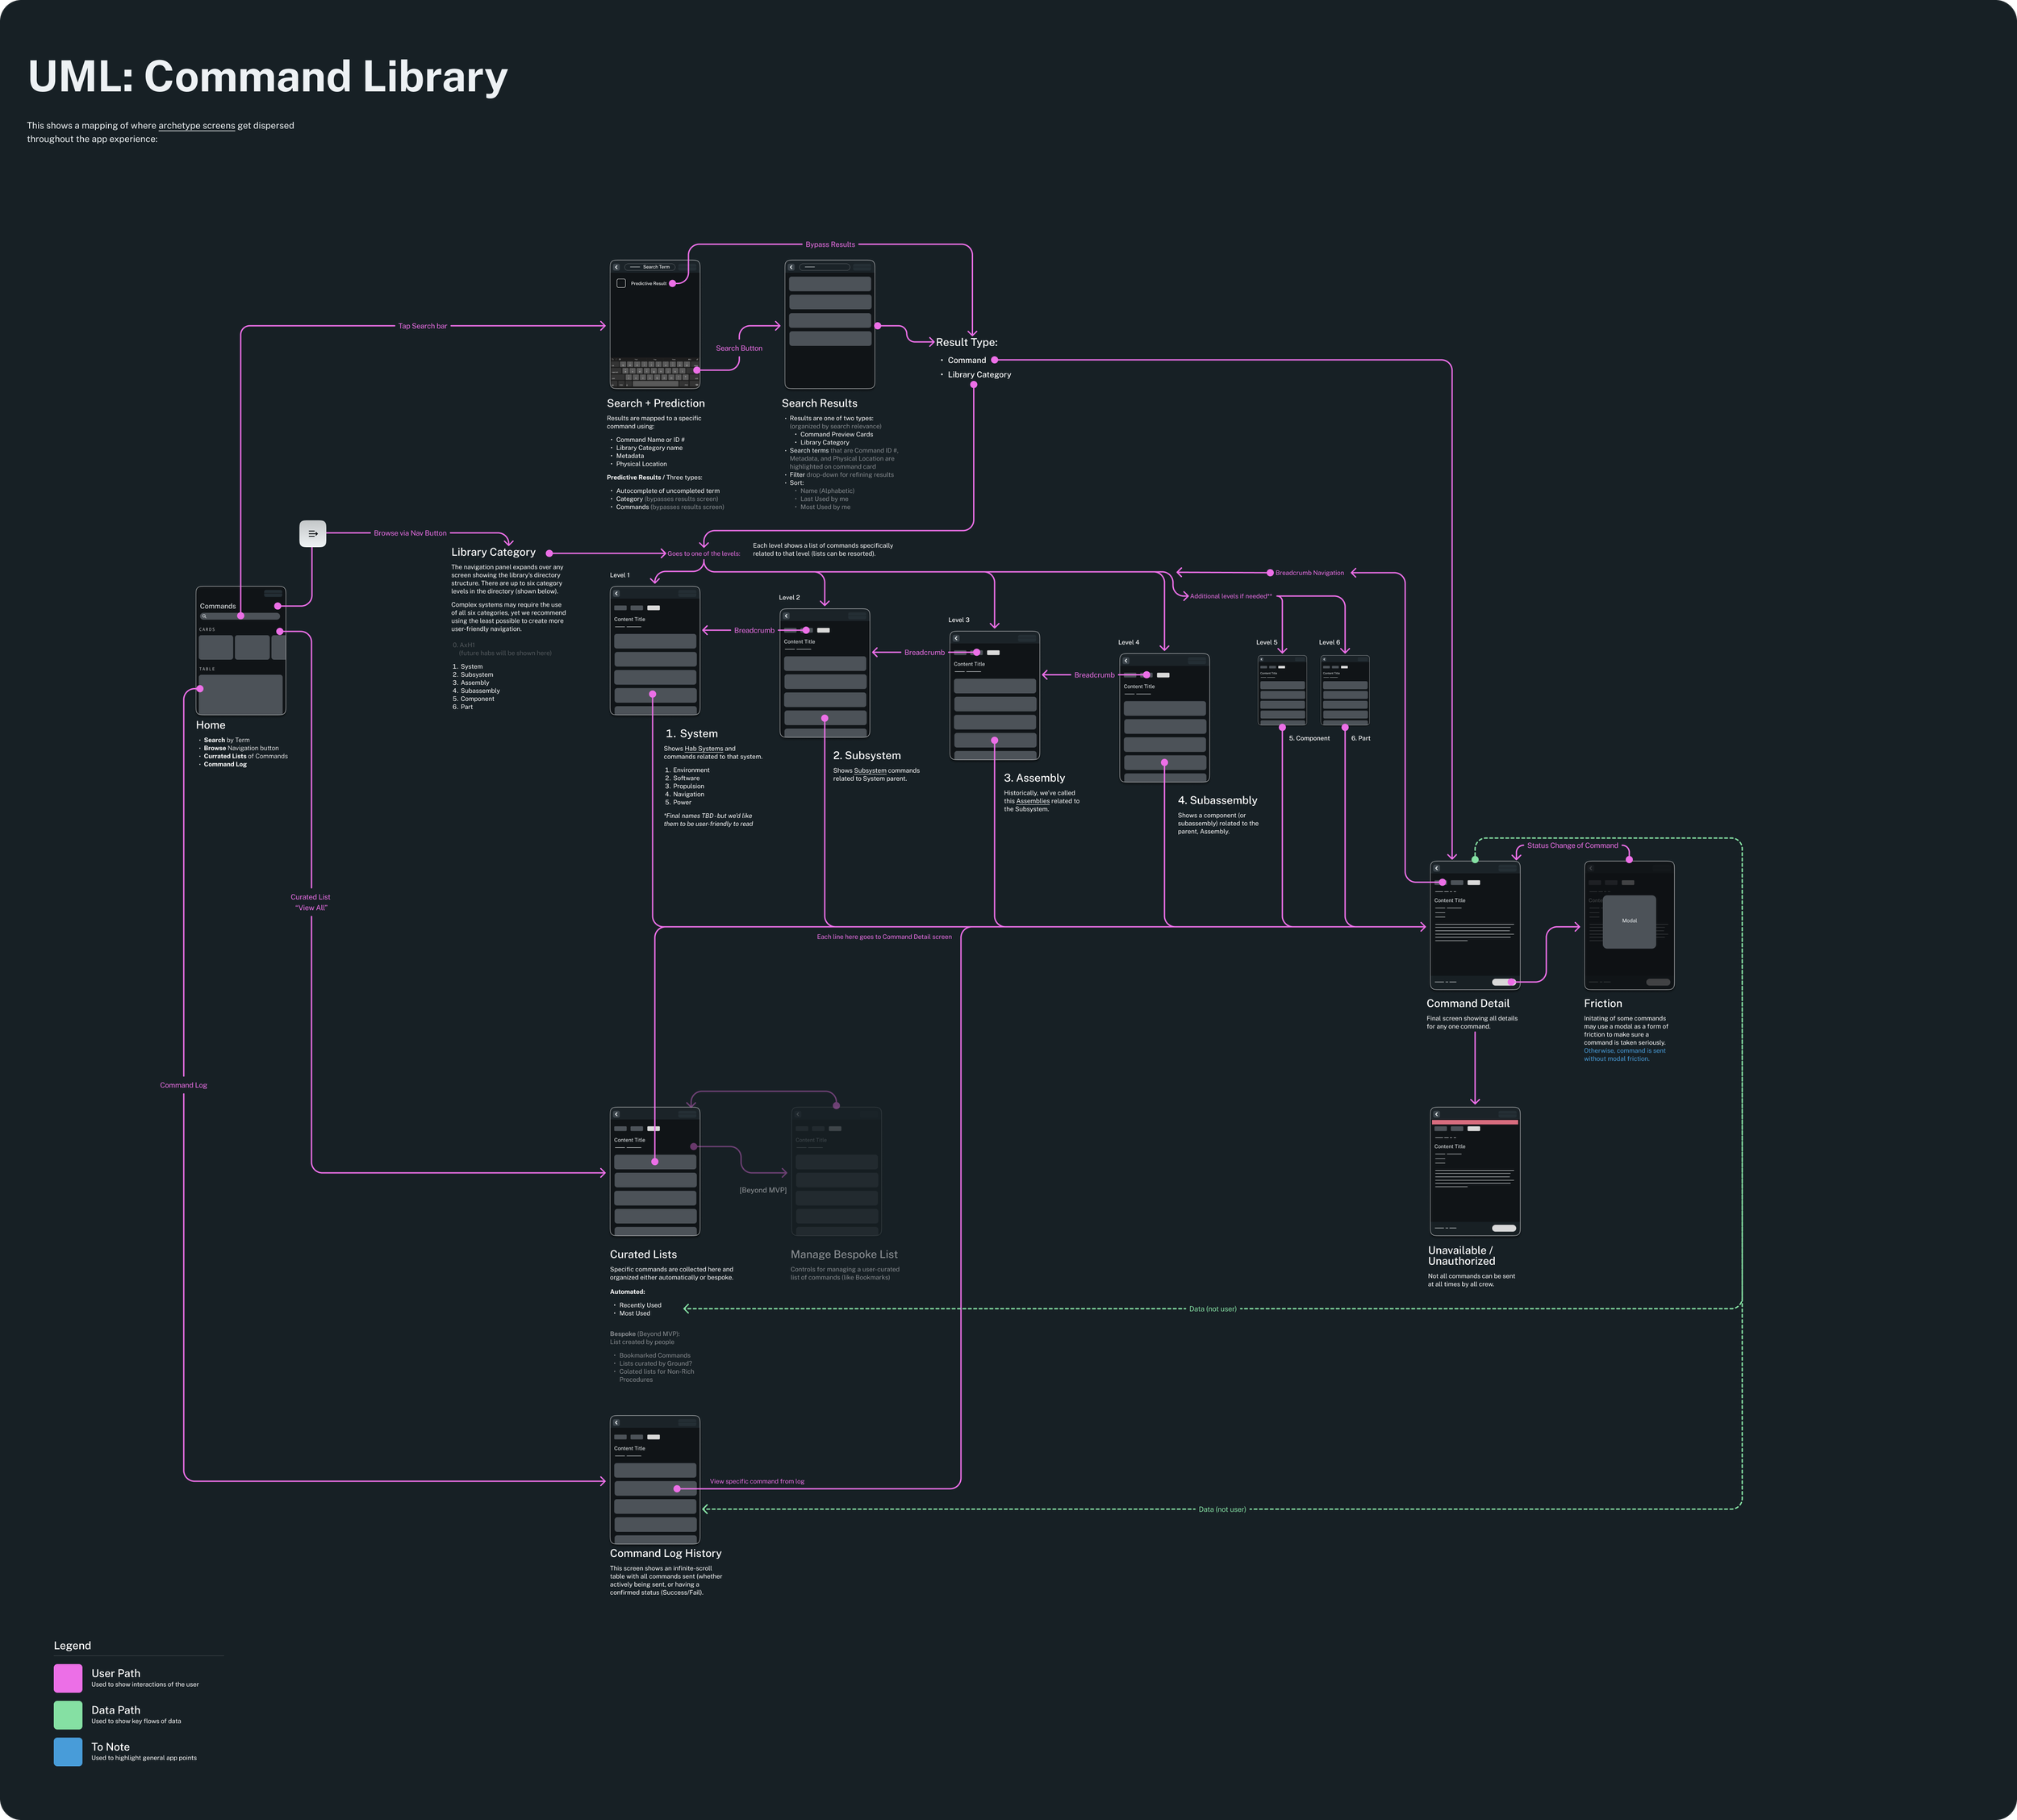Screen dimensions: 2017x1820
Task: Open the archetype screens link
Action: (x=197, y=126)
